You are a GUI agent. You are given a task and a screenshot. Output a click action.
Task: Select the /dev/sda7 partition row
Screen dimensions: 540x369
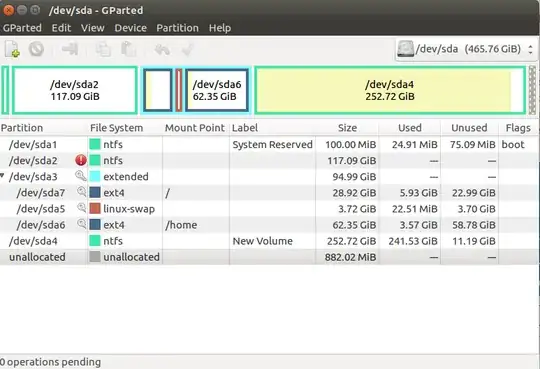tap(269, 193)
